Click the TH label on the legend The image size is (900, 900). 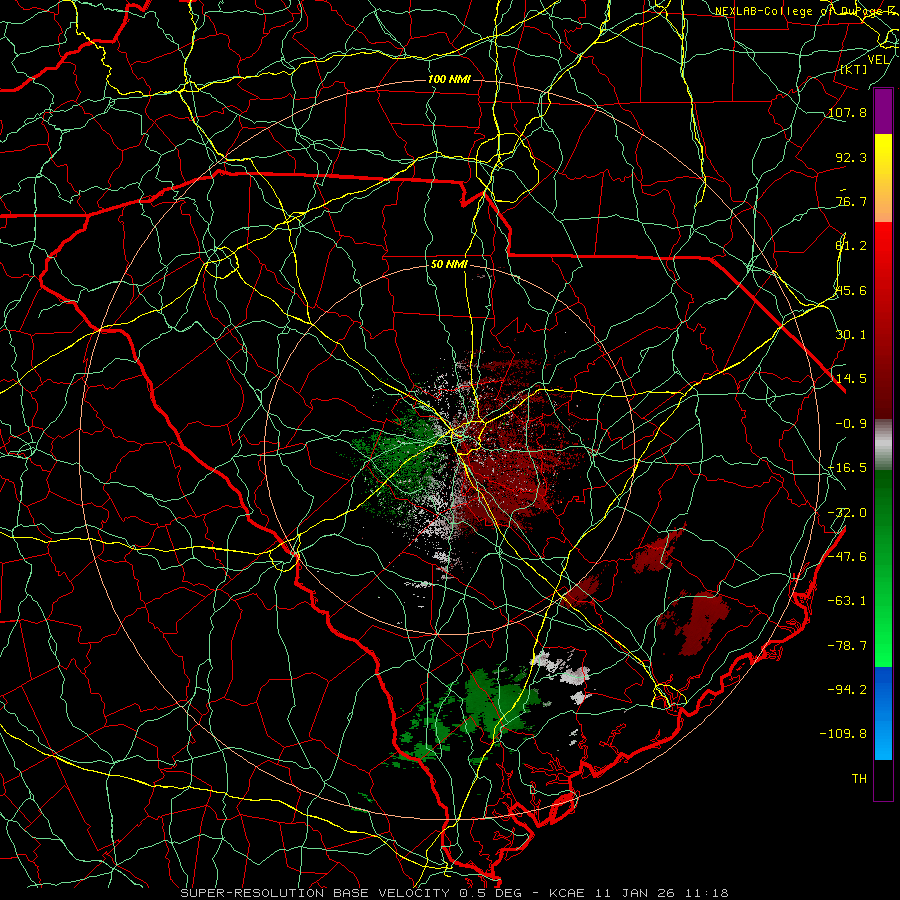pyautogui.click(x=859, y=779)
